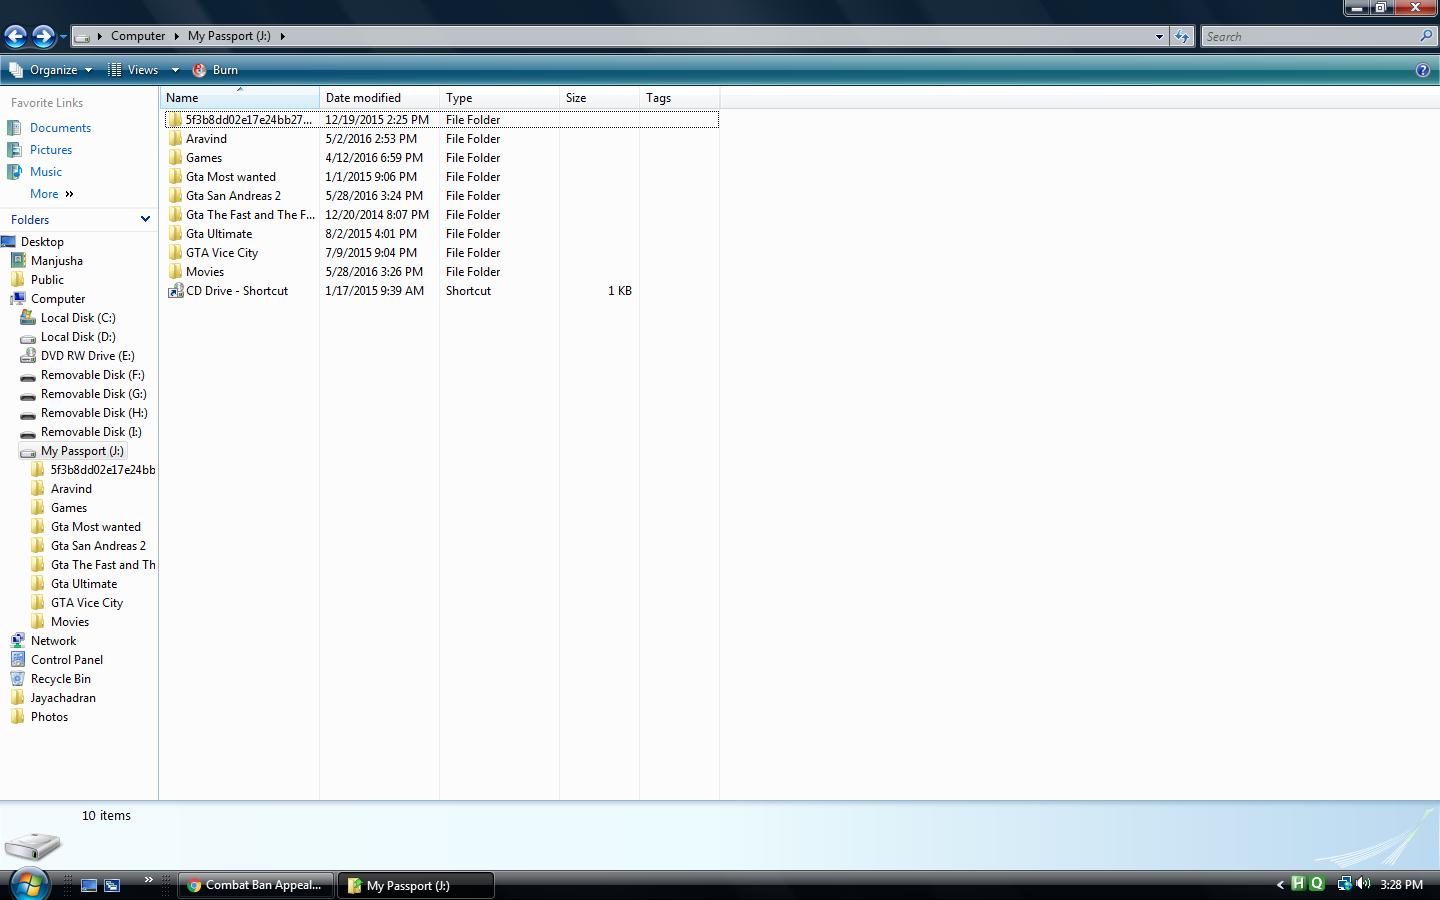Sort by Size column header

[599, 98]
